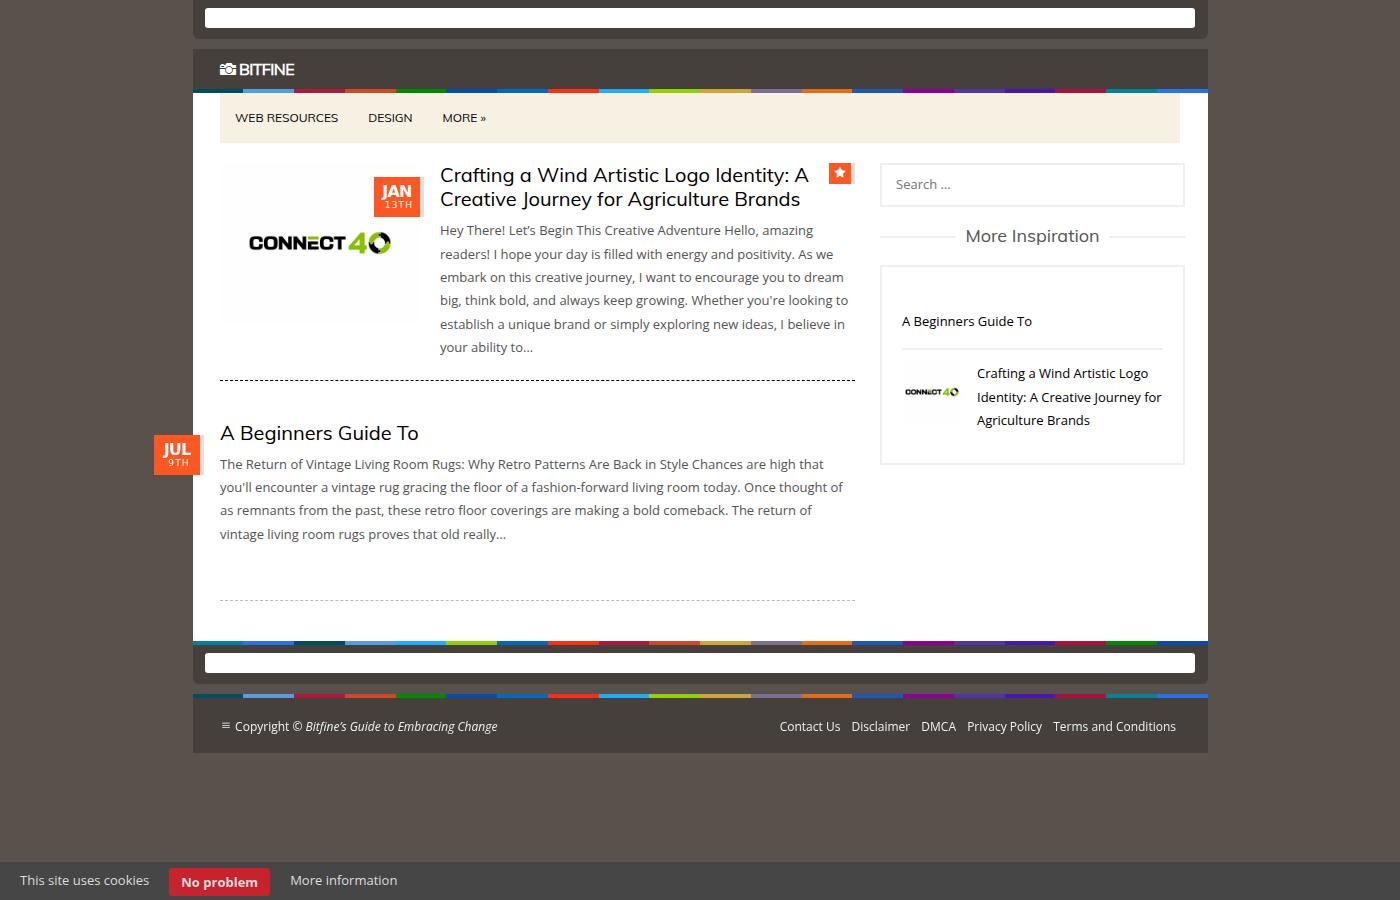
Task: Open the A Beginners Guide To main post title
Action: tap(319, 433)
